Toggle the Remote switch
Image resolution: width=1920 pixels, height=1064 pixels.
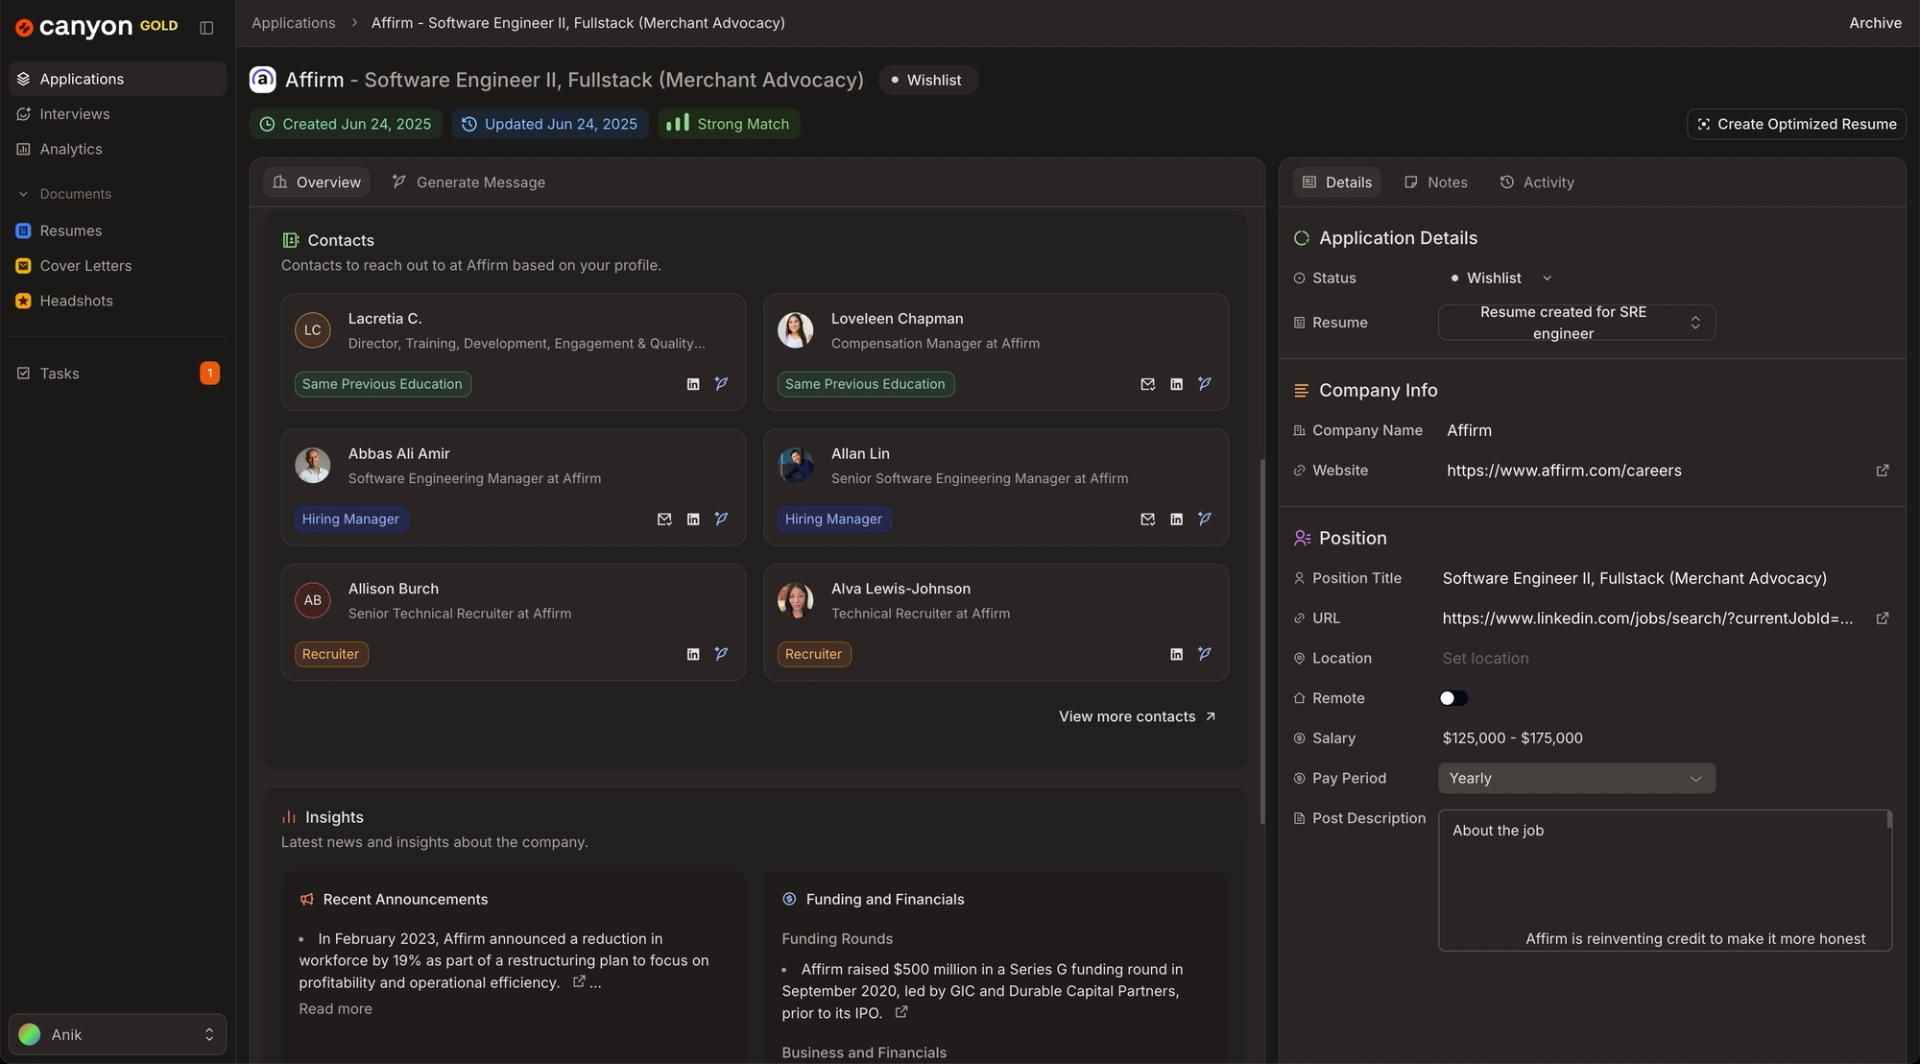pyautogui.click(x=1453, y=698)
